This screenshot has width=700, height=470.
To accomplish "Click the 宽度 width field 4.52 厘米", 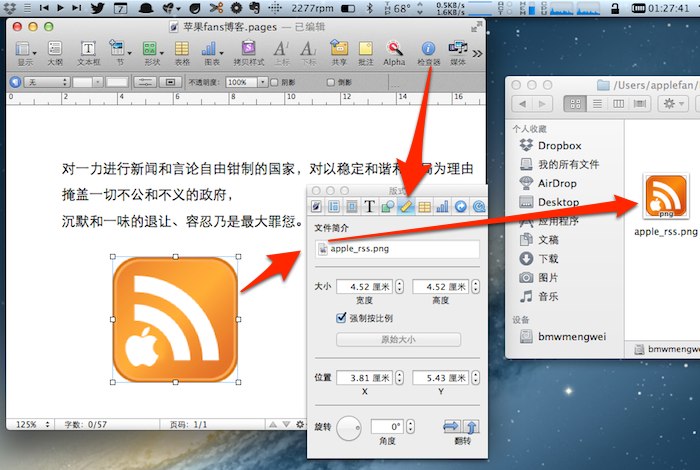I will (364, 287).
